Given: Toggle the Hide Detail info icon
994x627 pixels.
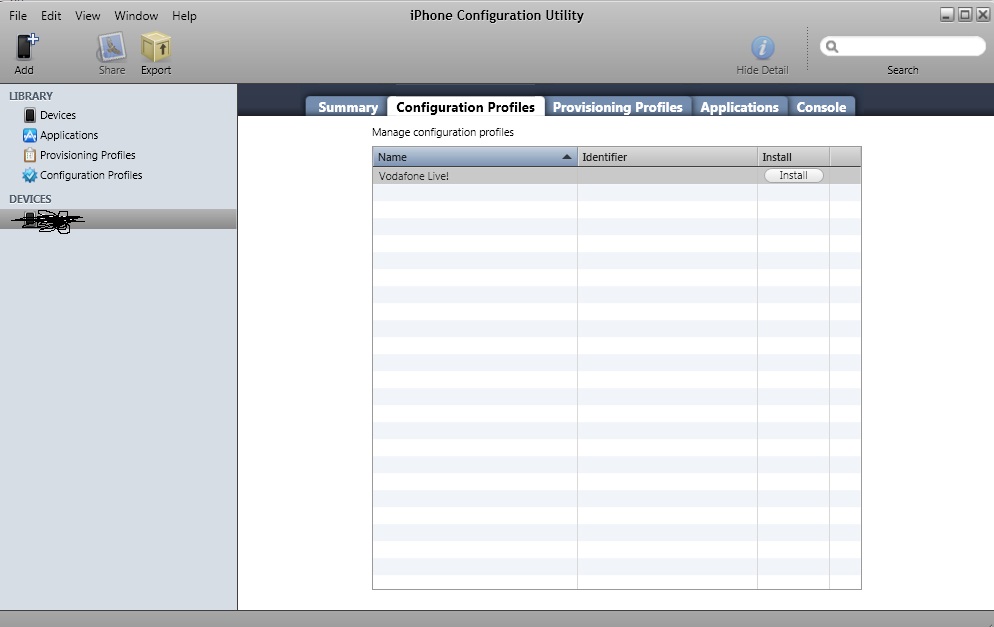Looking at the screenshot, I should pos(763,47).
